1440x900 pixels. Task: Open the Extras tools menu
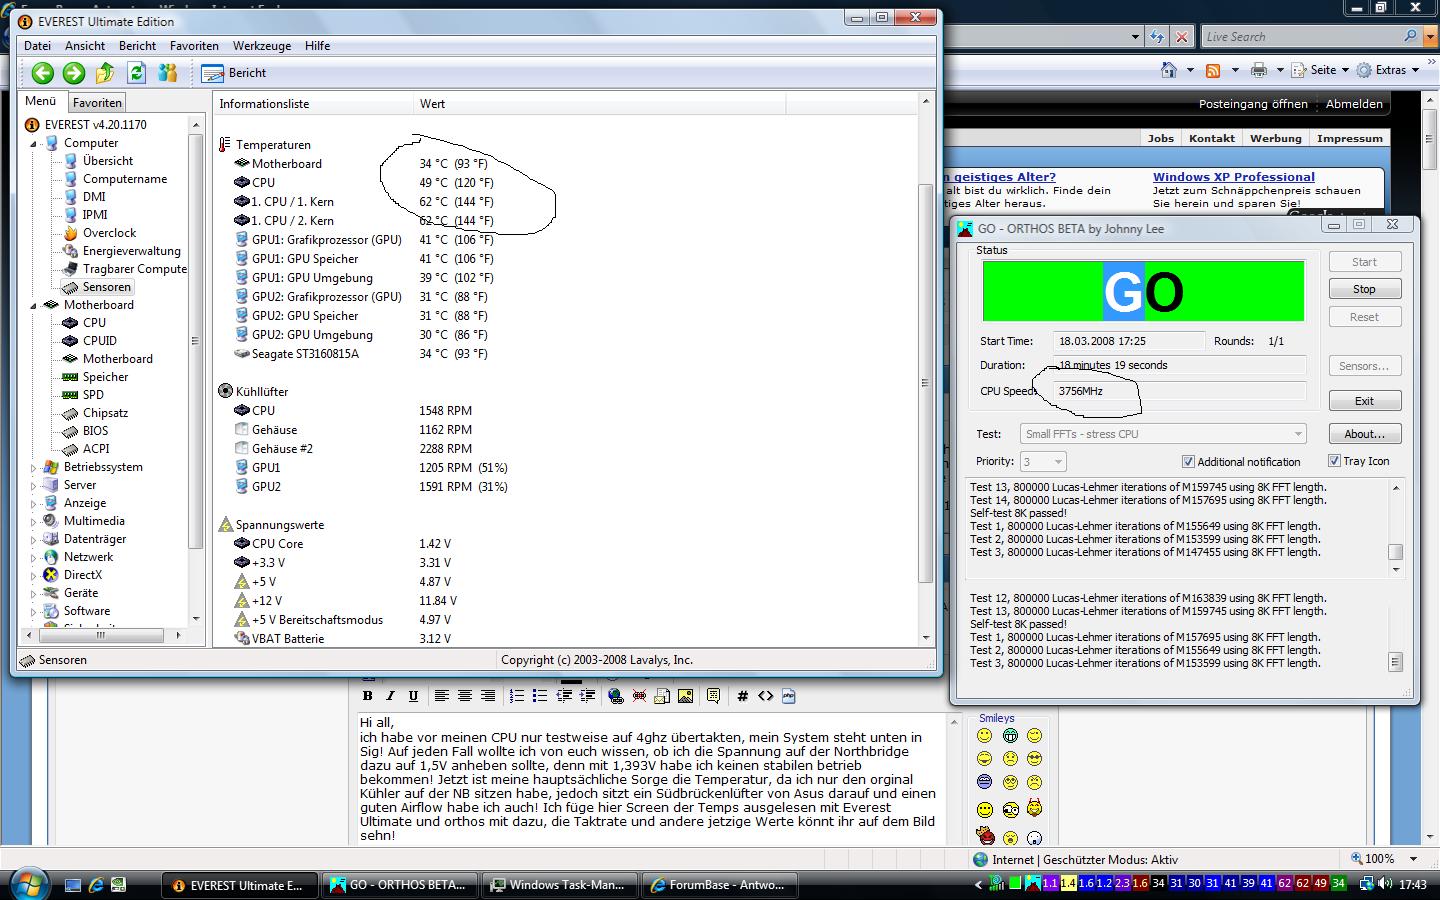[1389, 70]
